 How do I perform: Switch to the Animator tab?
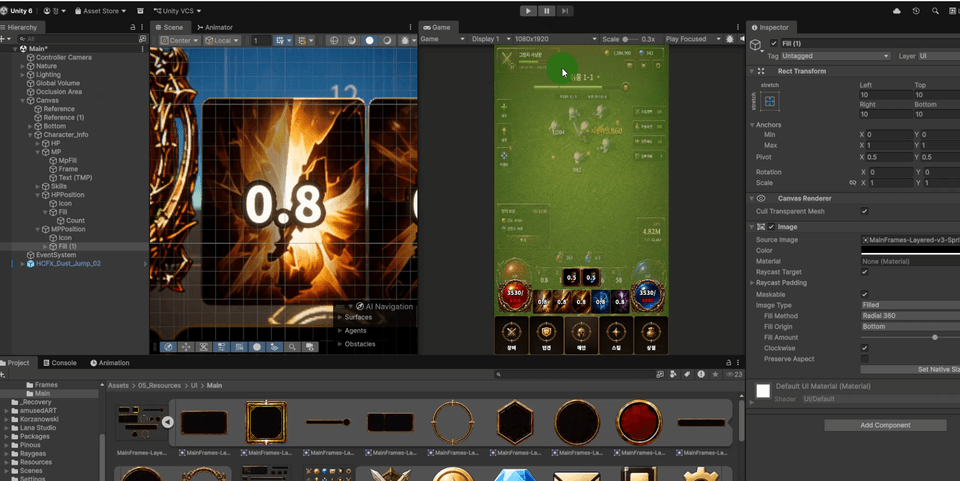click(215, 27)
